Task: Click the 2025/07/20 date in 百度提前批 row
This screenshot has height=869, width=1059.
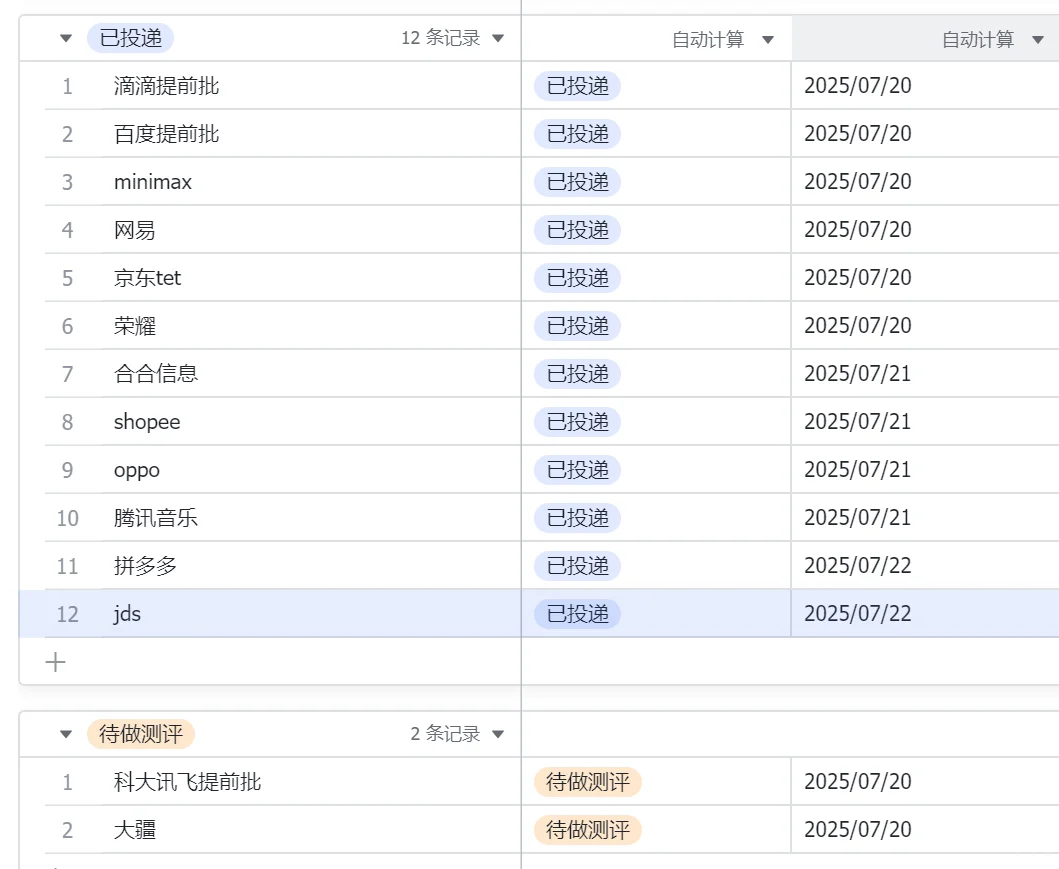Action: [x=858, y=134]
